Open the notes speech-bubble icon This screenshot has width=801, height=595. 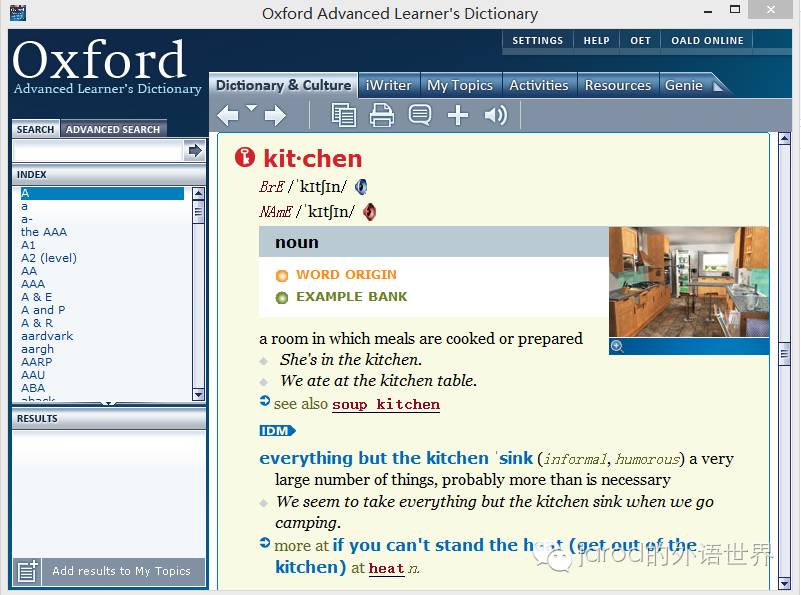click(x=420, y=115)
